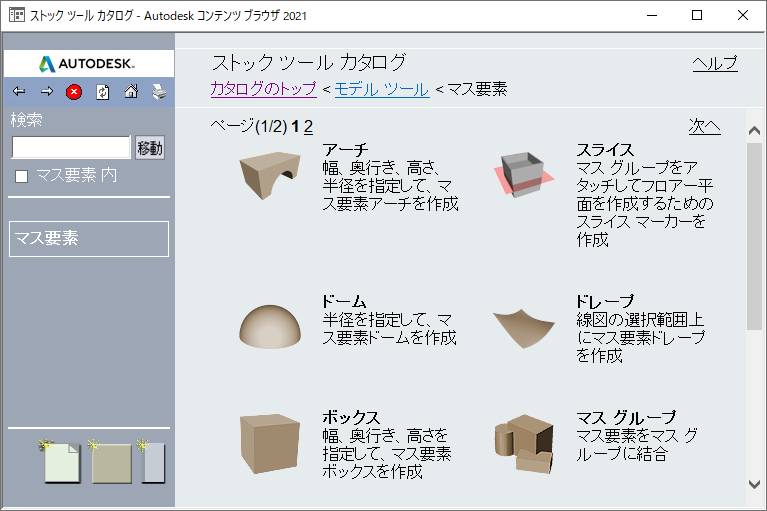Viewport: 767px width, 511px height.
Task: Go to the 次へ page link
Action: pyautogui.click(x=704, y=126)
